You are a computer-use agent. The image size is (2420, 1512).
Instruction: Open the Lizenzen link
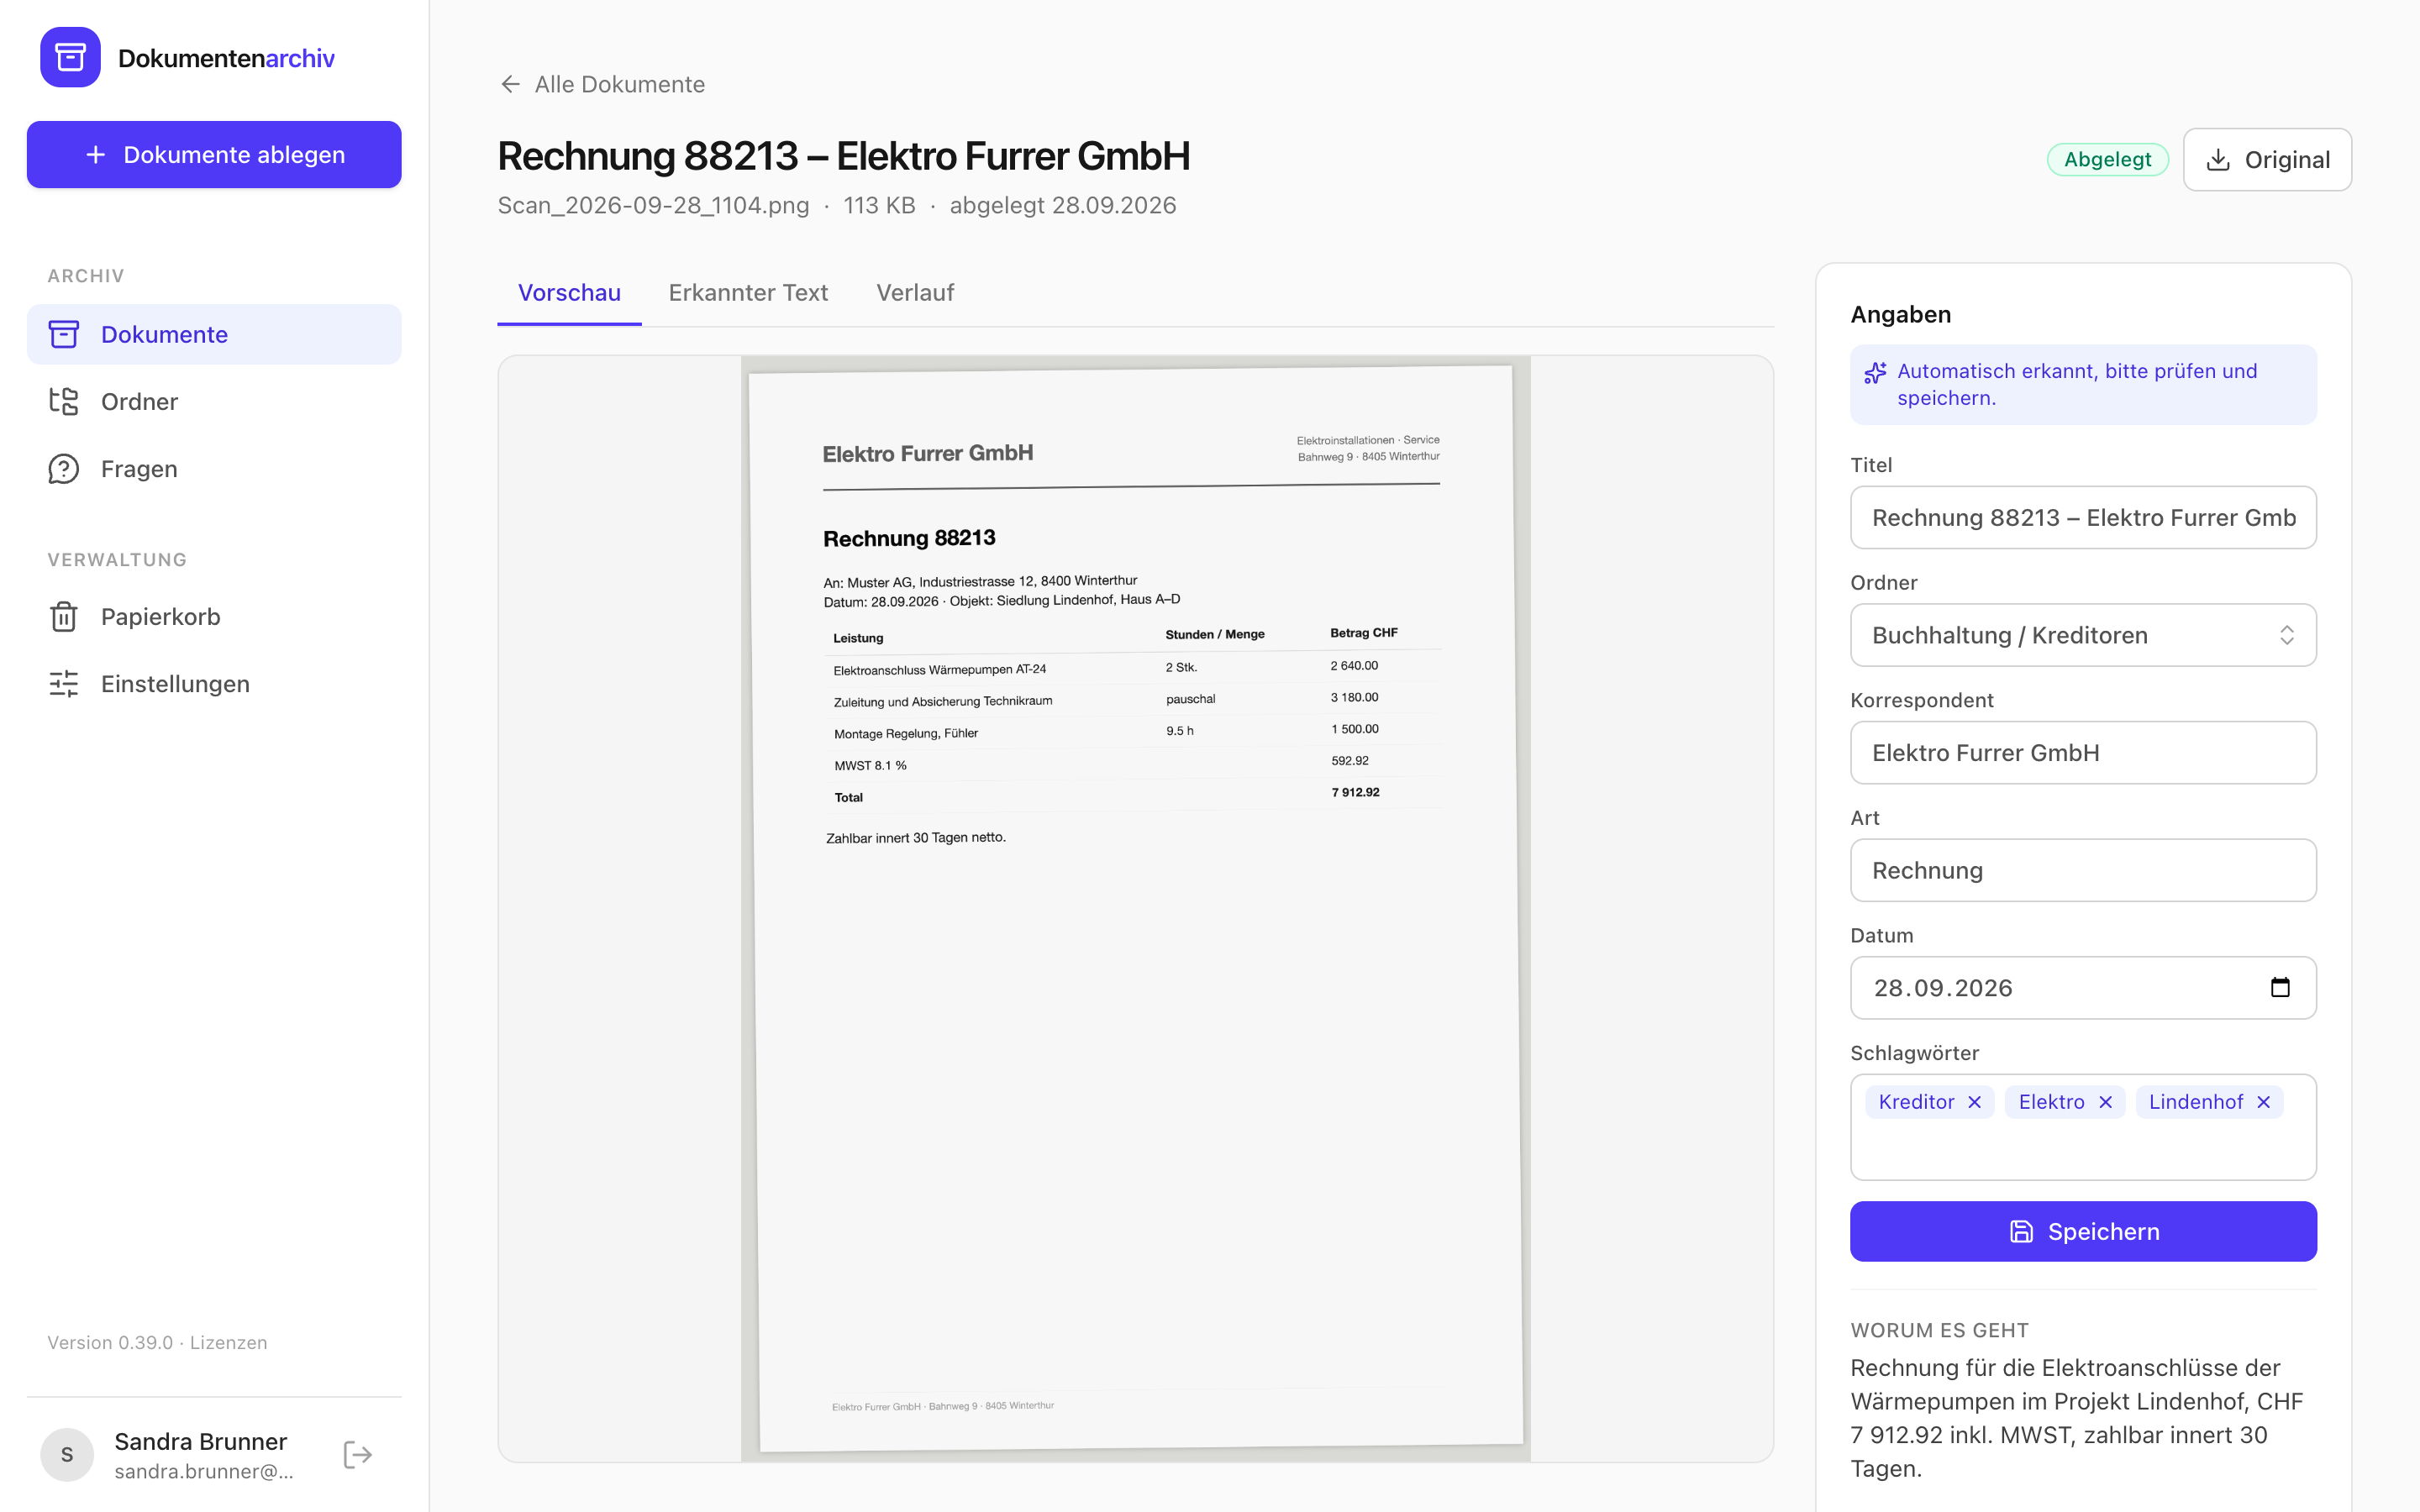(x=228, y=1342)
